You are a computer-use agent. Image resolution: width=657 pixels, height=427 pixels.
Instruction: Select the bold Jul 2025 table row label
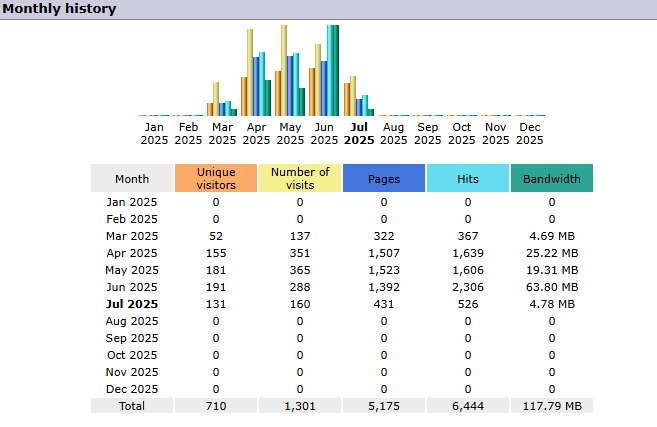point(132,304)
